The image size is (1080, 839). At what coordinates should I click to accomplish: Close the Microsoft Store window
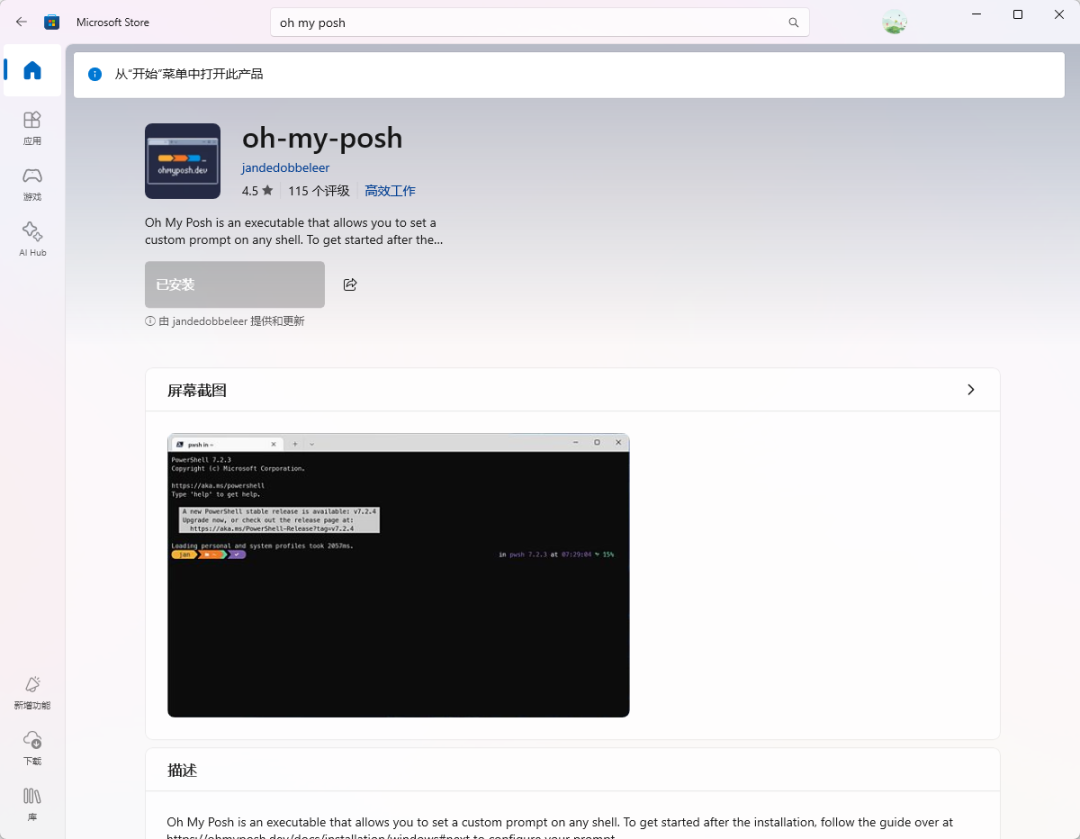[x=1059, y=14]
